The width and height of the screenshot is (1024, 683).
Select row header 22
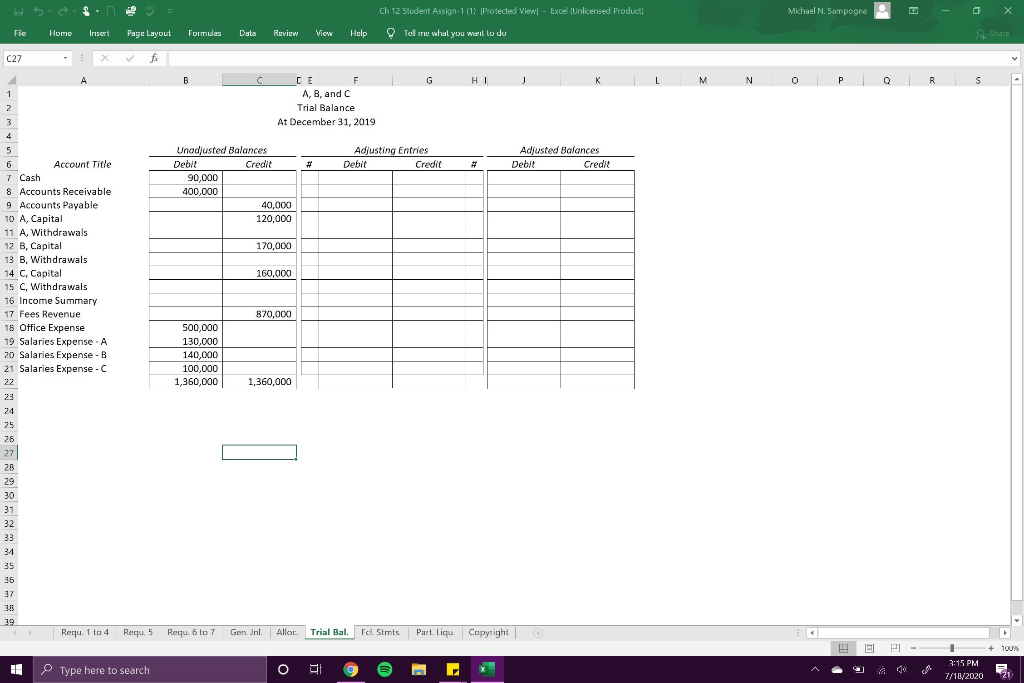coord(9,382)
